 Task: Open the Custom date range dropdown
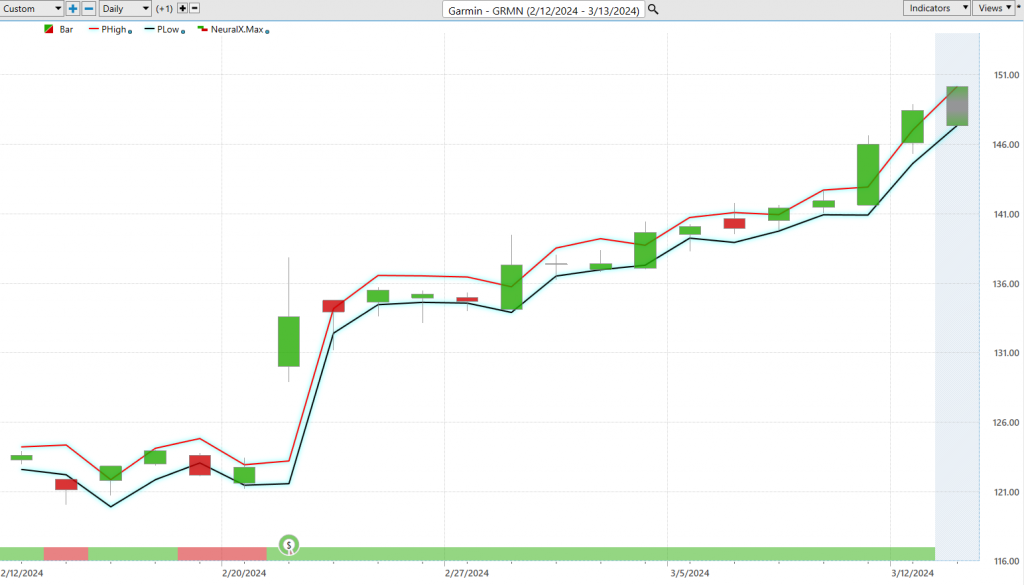31,8
